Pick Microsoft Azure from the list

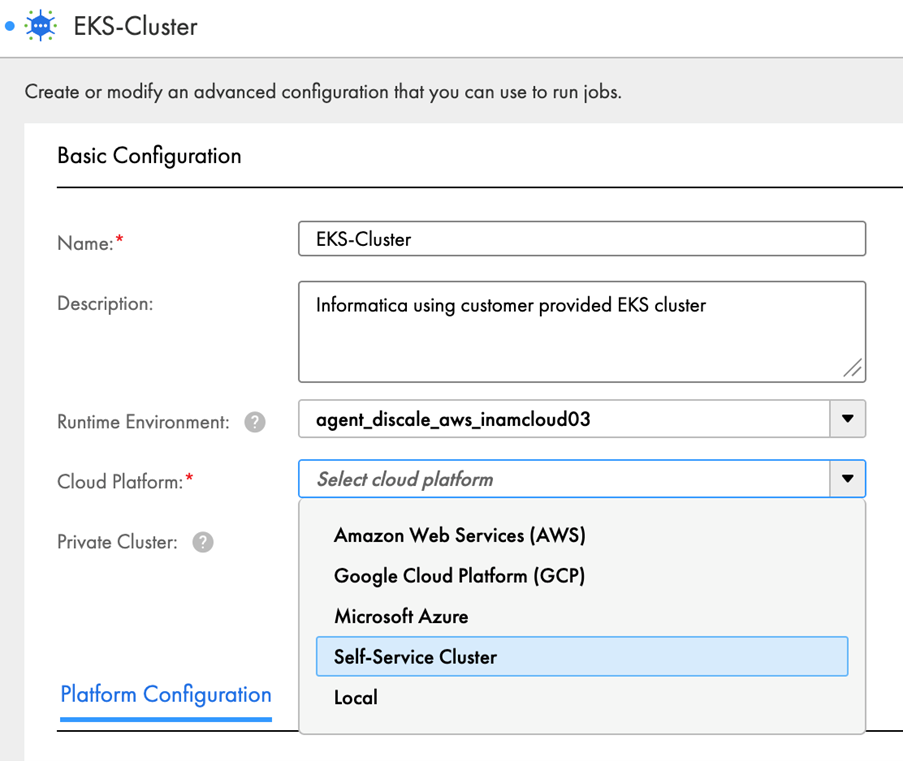[401, 616]
